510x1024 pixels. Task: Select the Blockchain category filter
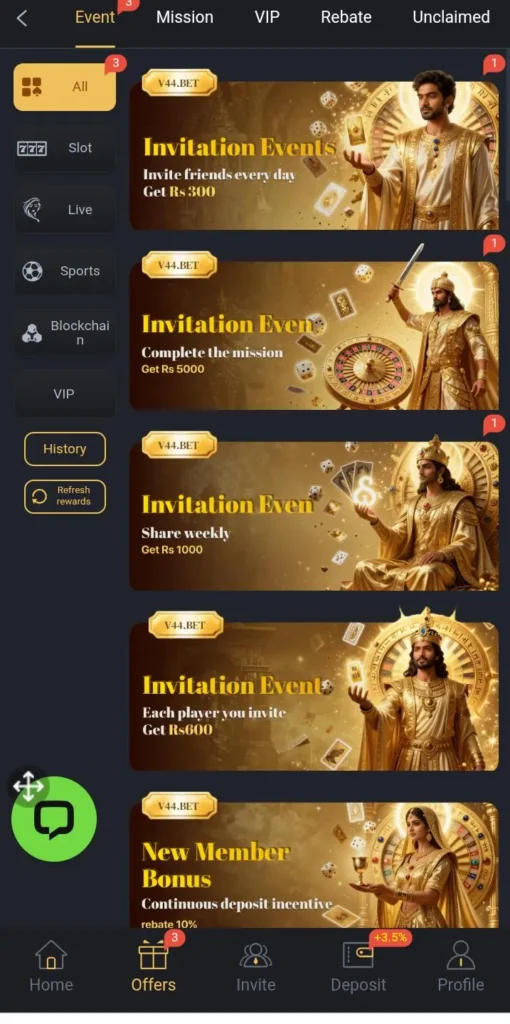[65, 332]
